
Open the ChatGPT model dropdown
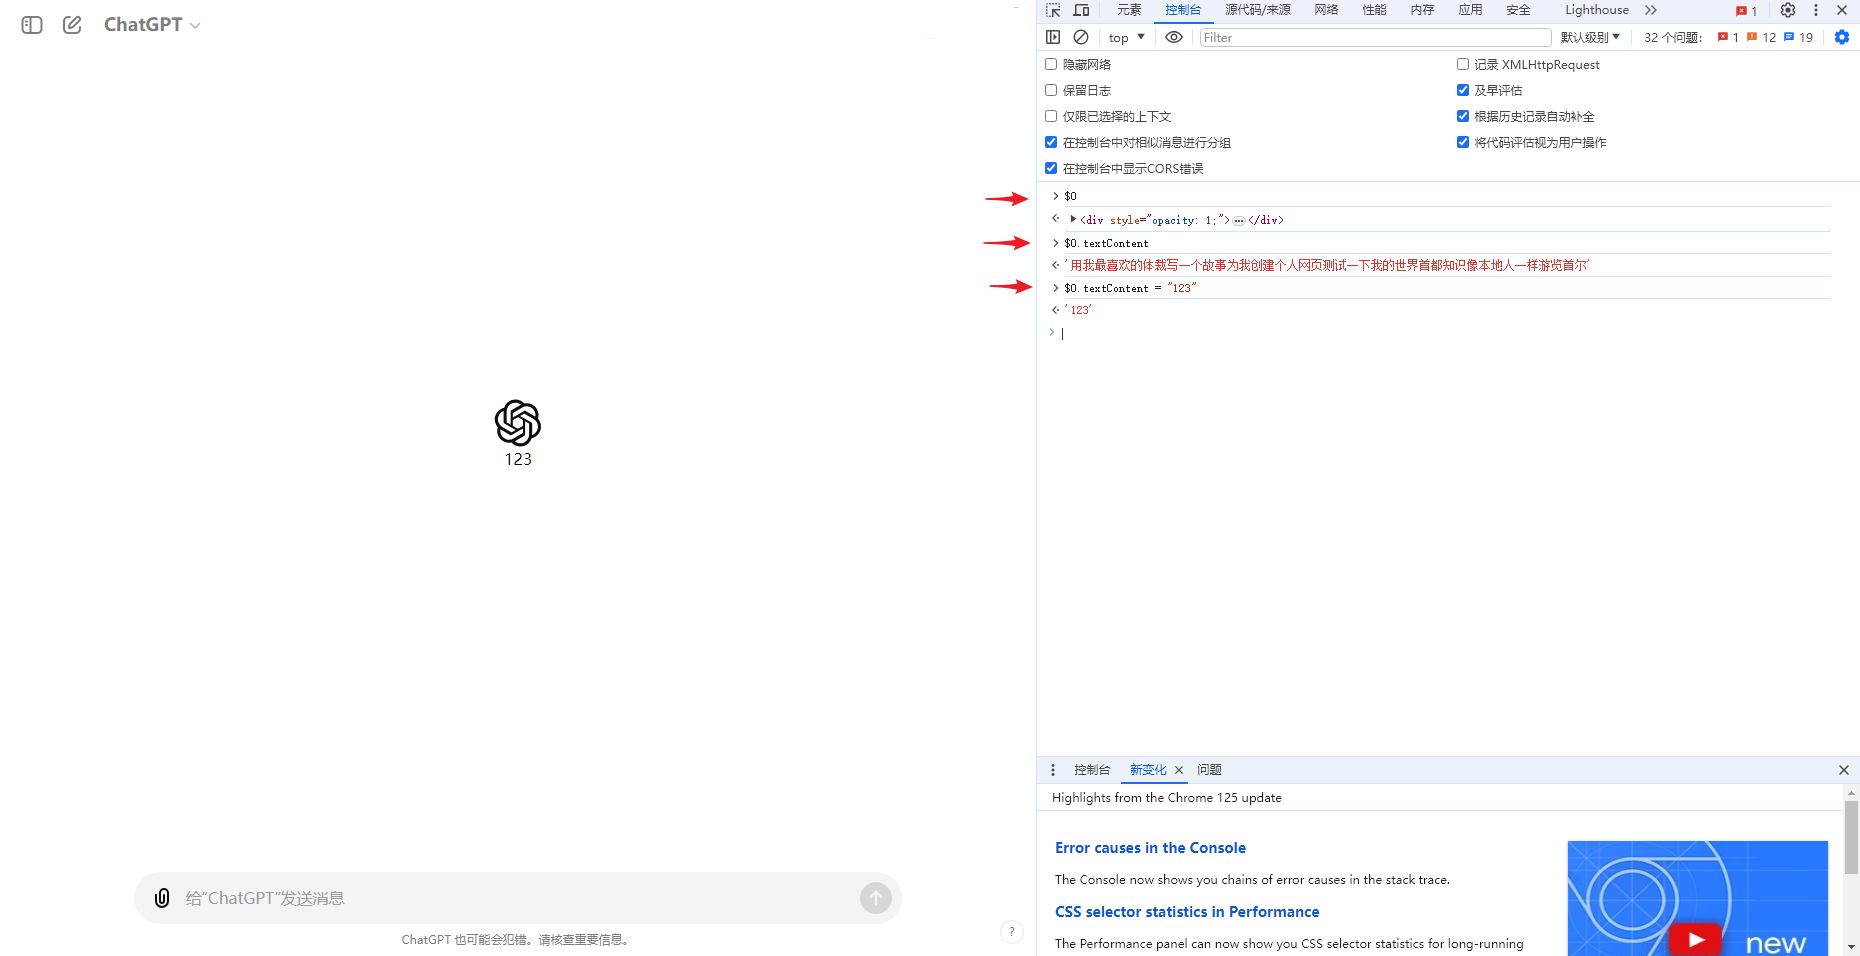(152, 25)
